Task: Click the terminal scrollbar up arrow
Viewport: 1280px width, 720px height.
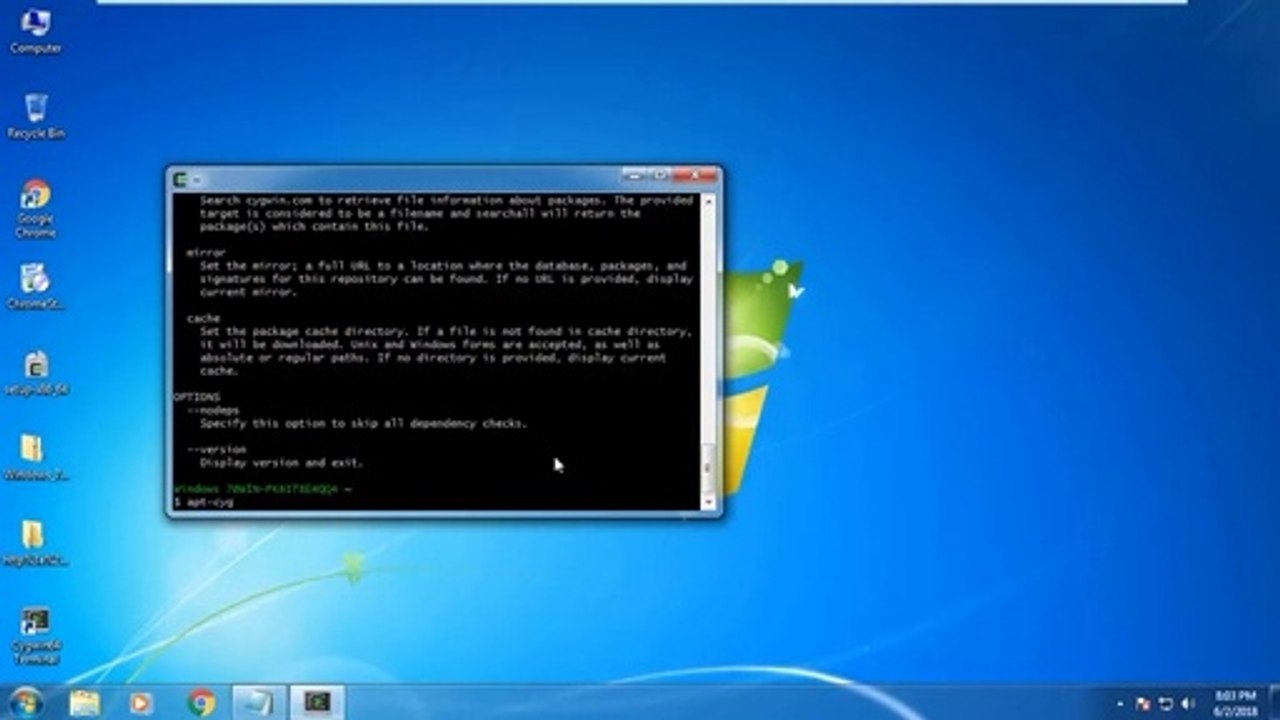Action: (709, 200)
